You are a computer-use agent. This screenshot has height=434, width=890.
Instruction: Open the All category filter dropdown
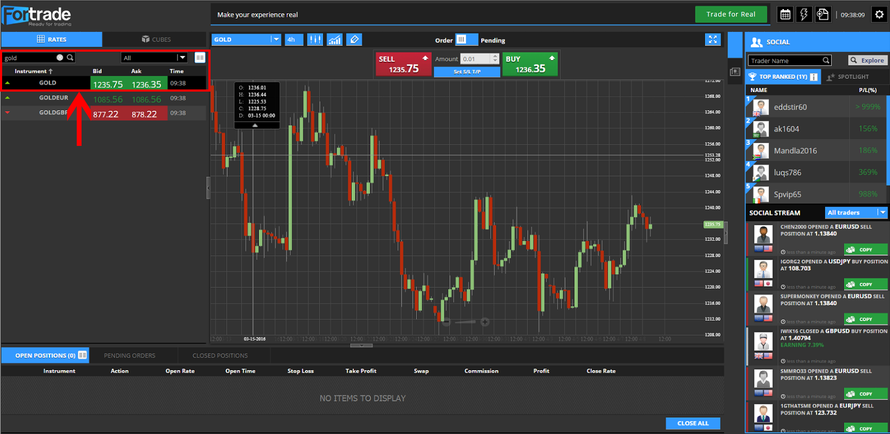[x=154, y=58]
